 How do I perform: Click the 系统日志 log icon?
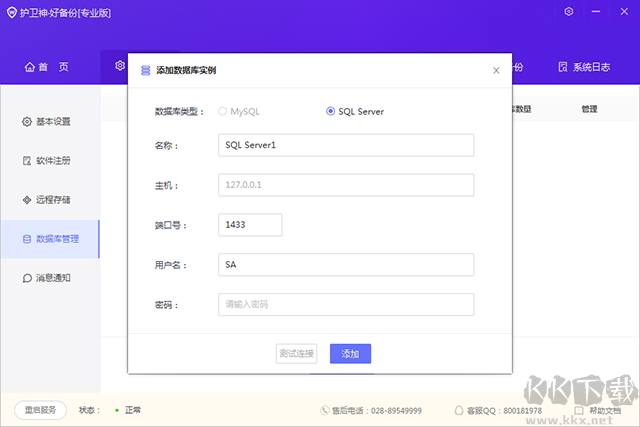click(x=563, y=67)
